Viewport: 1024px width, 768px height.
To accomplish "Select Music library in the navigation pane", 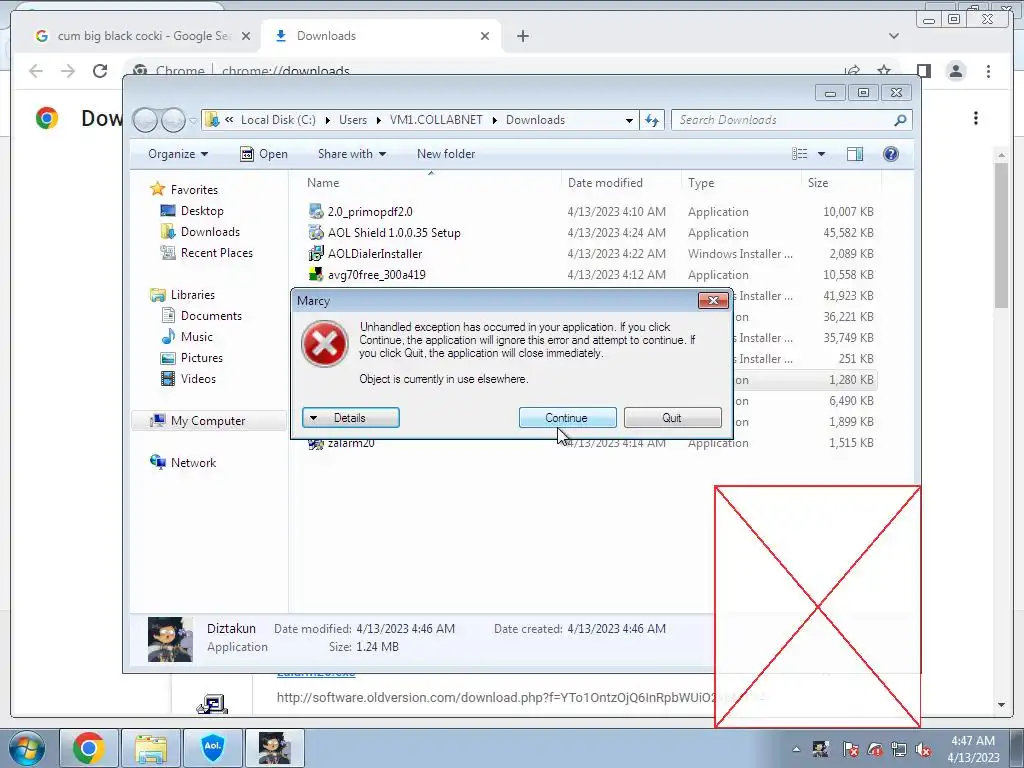I will [197, 337].
